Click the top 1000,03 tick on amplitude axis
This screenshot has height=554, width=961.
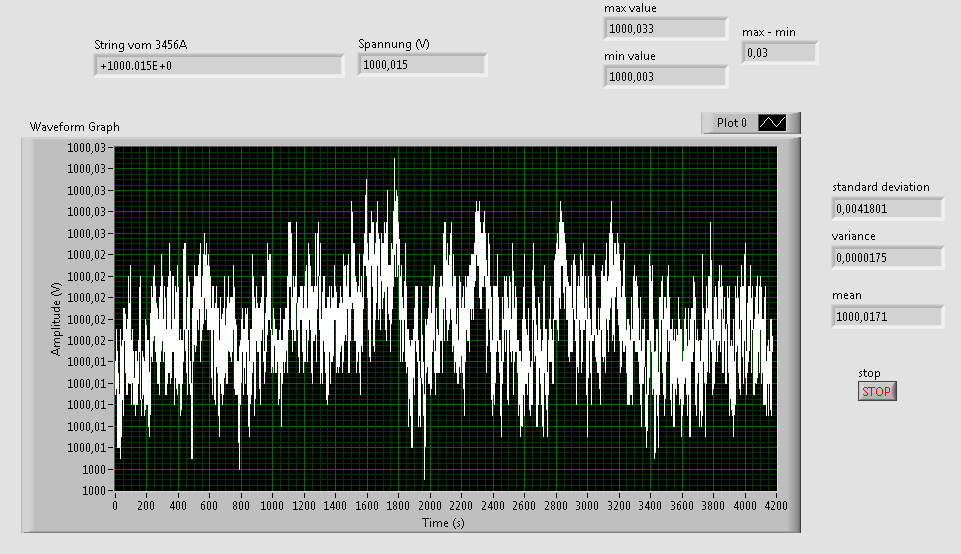coord(86,147)
